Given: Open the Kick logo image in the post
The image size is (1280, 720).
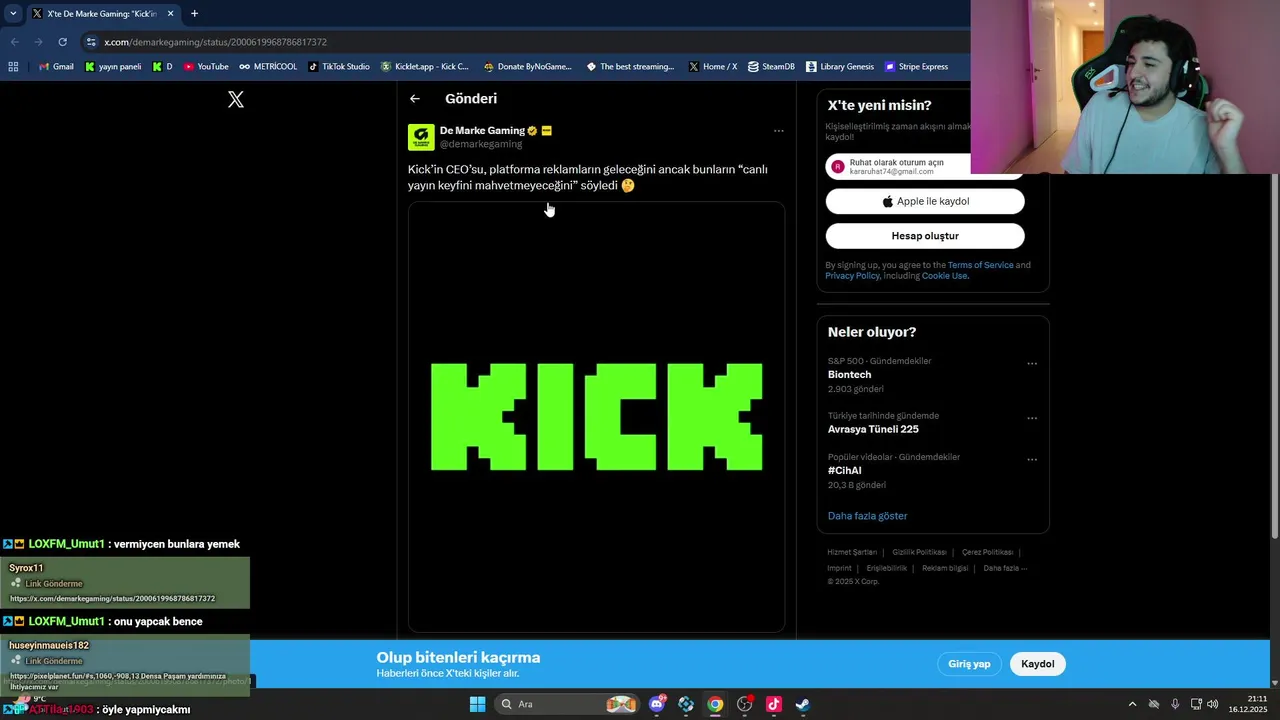Looking at the screenshot, I should (x=596, y=417).
